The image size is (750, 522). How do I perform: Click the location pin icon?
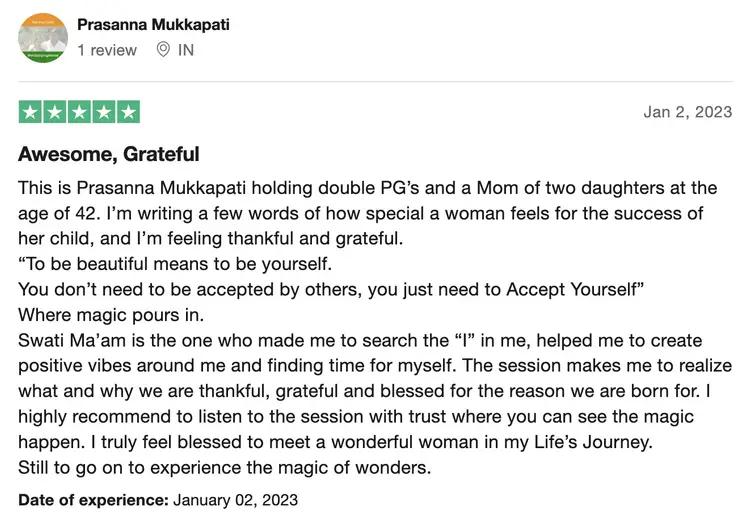point(164,49)
